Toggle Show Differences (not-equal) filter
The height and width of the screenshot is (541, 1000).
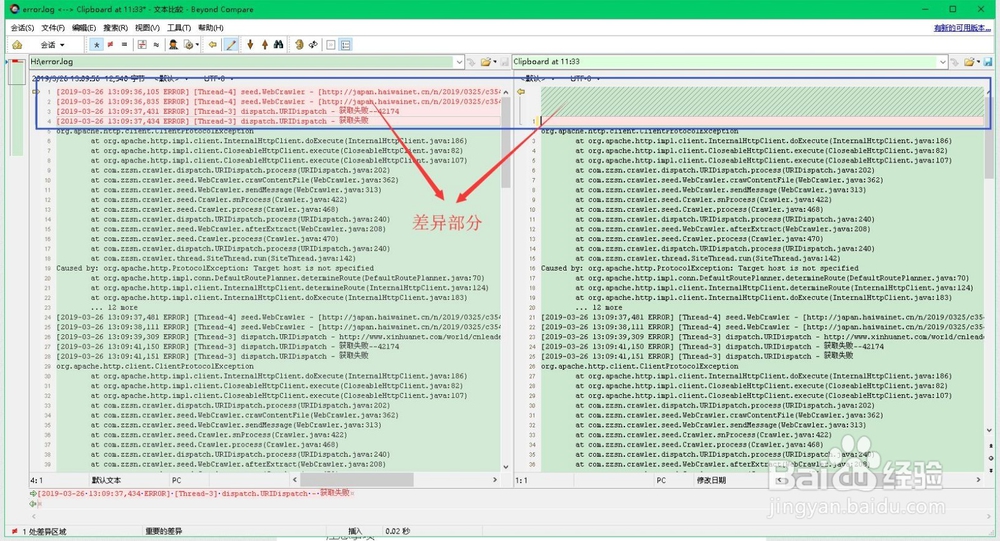pos(110,45)
